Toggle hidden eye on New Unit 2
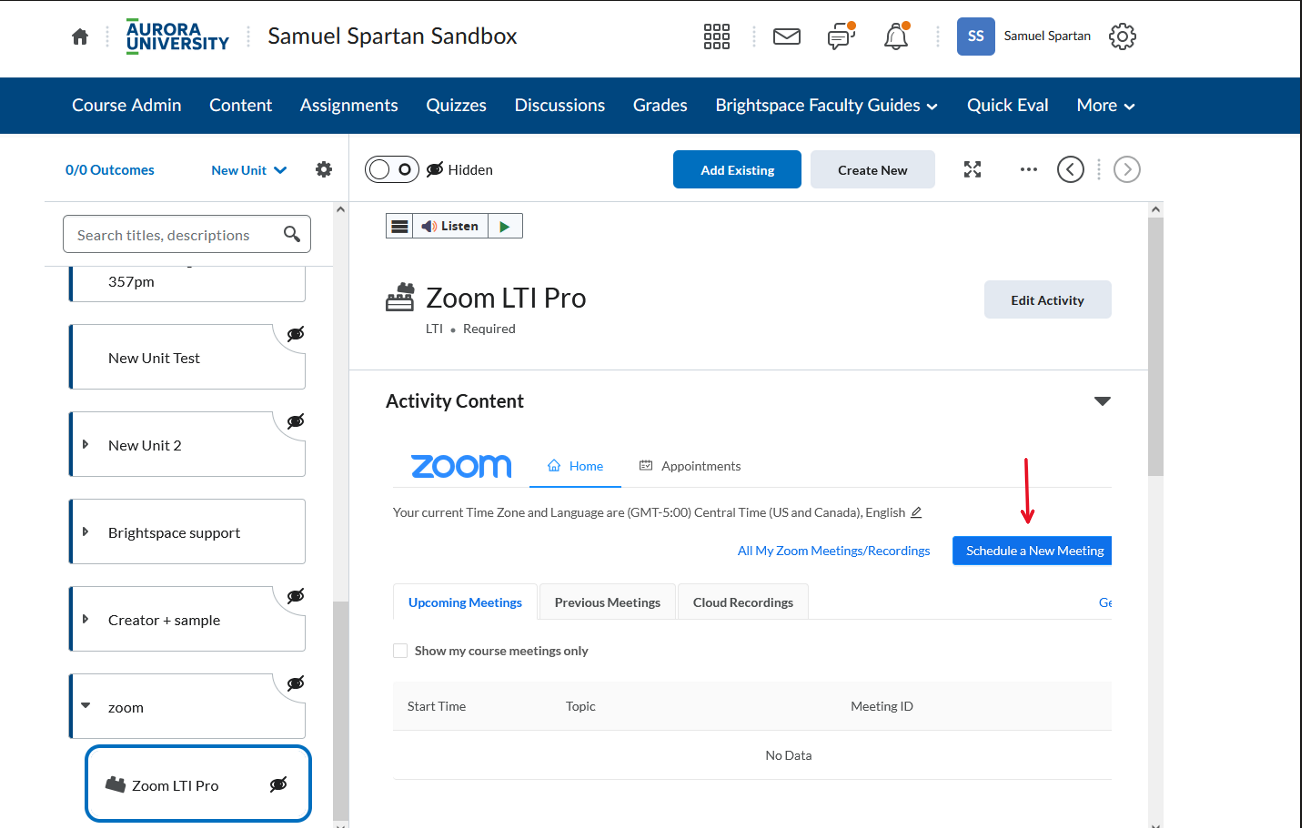The image size is (1302, 828). point(295,421)
